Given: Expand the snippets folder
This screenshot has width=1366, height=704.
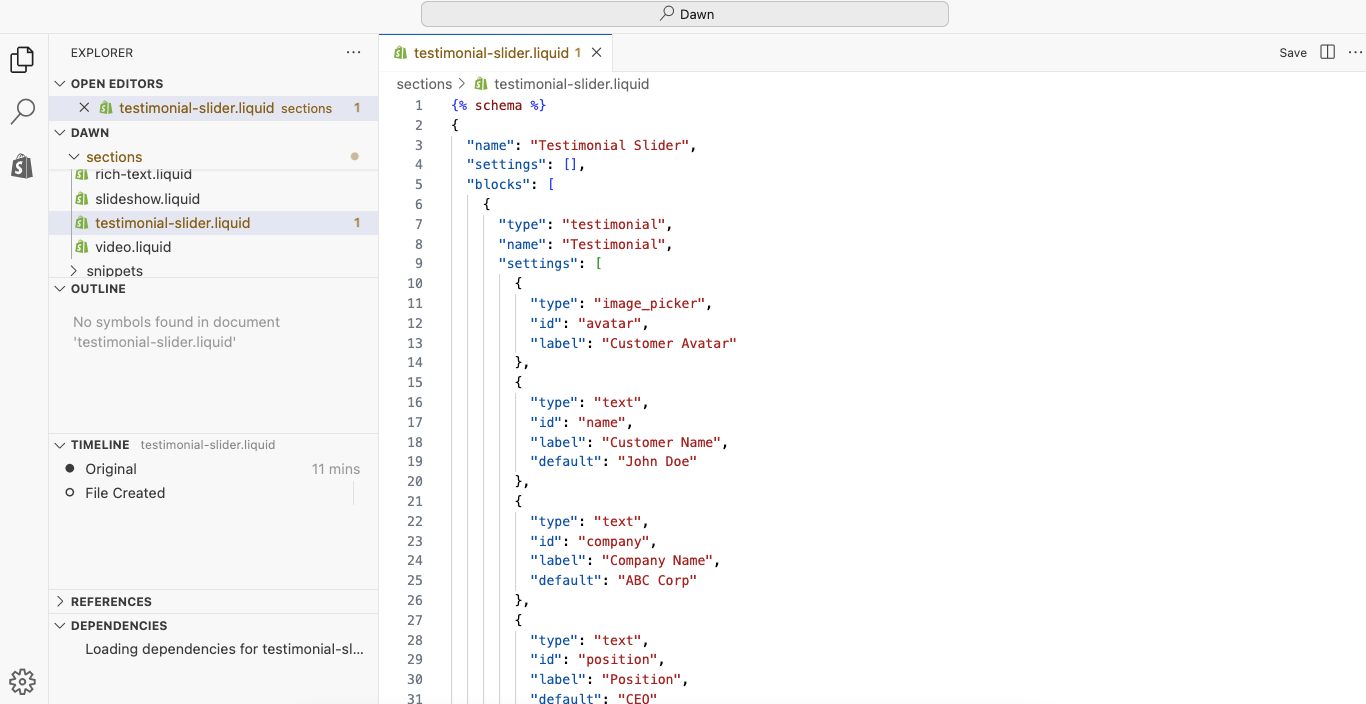Looking at the screenshot, I should click(75, 271).
